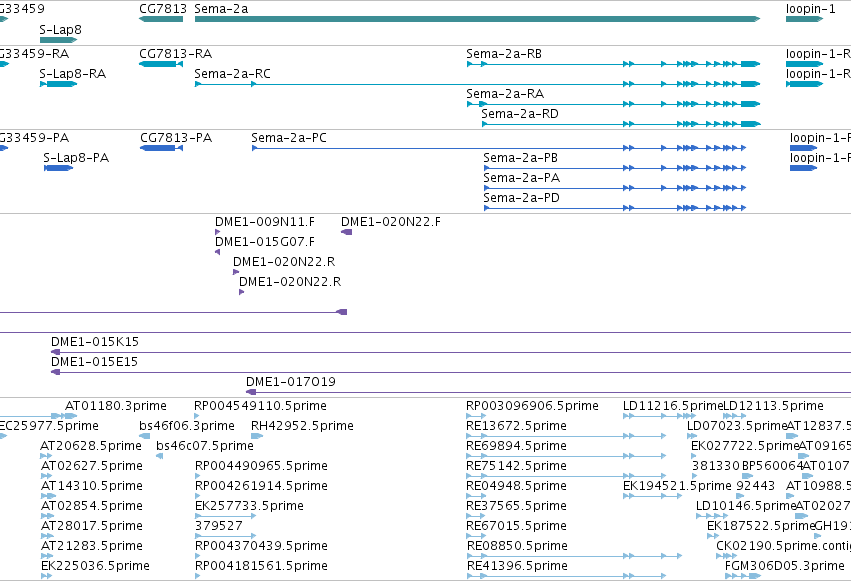Click EST RP004490965.5prime
This screenshot has width=851, height=581.
(x=198, y=476)
